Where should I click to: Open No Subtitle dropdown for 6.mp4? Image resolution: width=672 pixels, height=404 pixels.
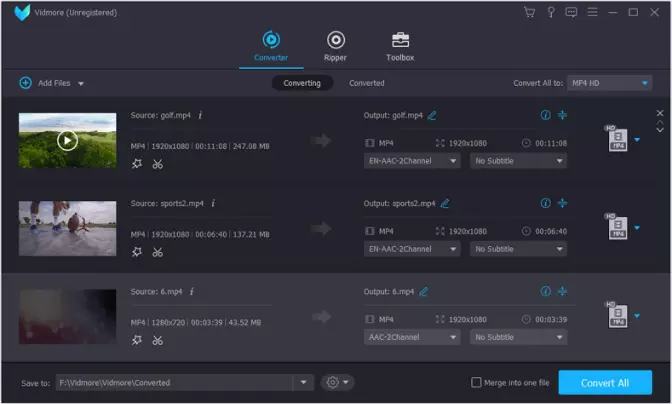519,337
